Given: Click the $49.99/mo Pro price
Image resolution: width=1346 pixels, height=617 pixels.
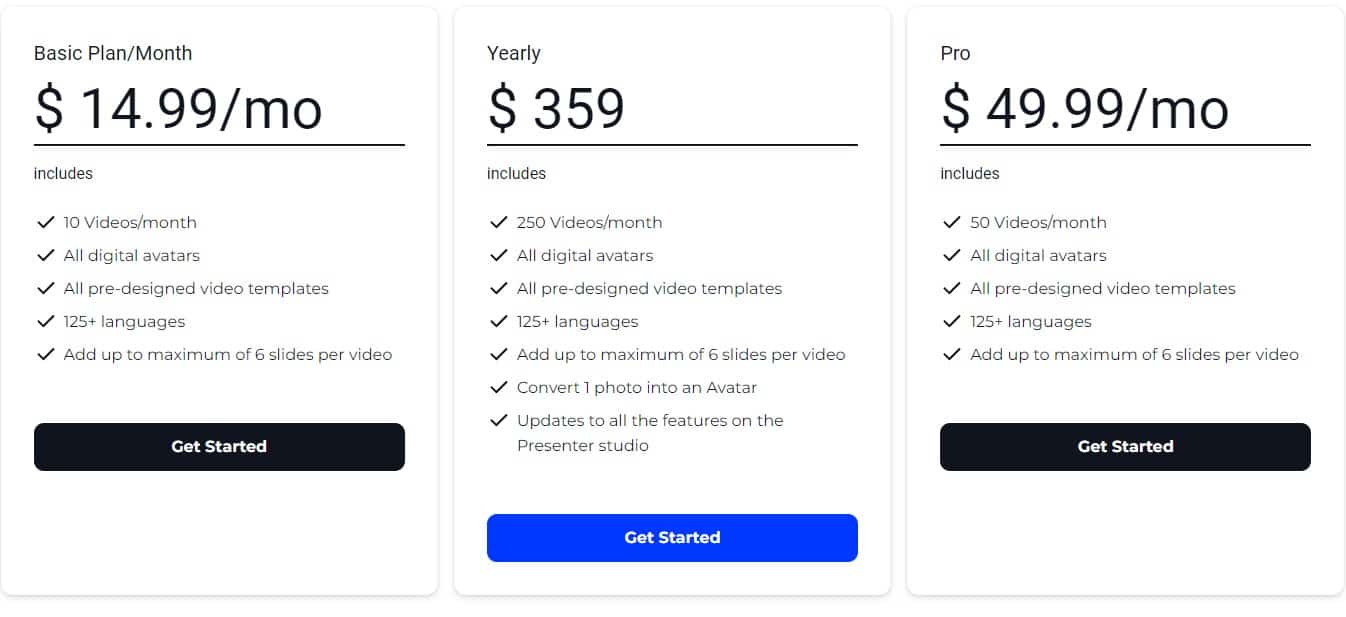Looking at the screenshot, I should [x=1082, y=108].
